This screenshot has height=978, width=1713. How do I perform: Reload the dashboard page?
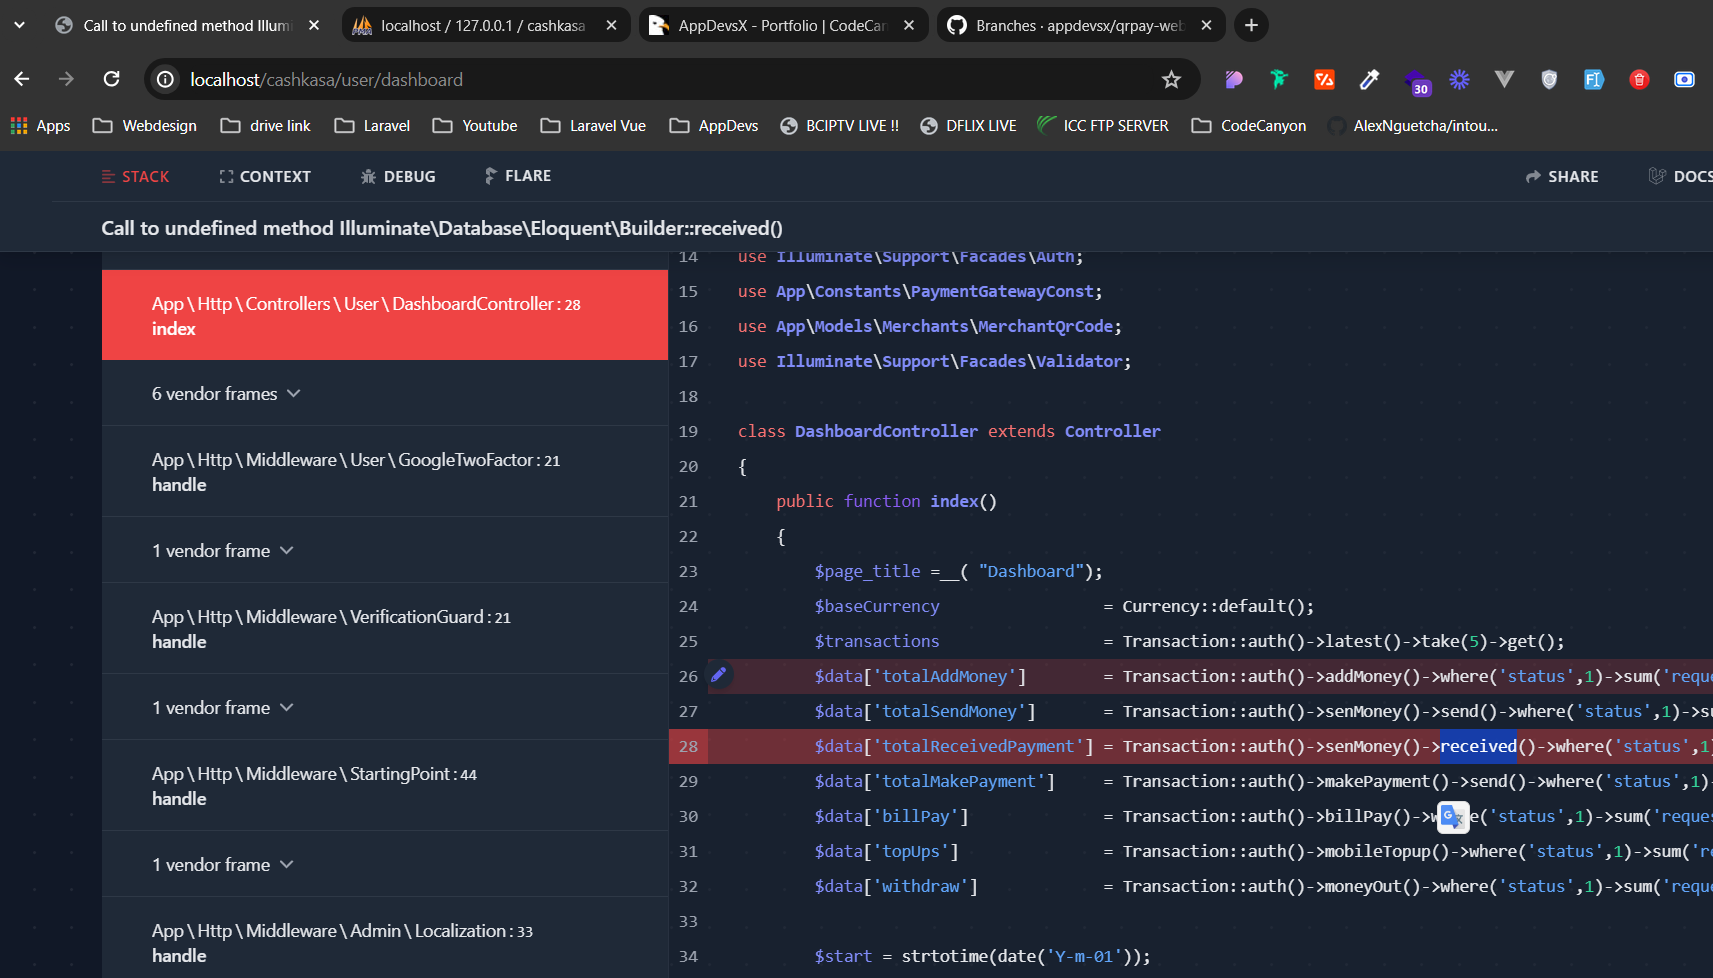click(x=112, y=79)
